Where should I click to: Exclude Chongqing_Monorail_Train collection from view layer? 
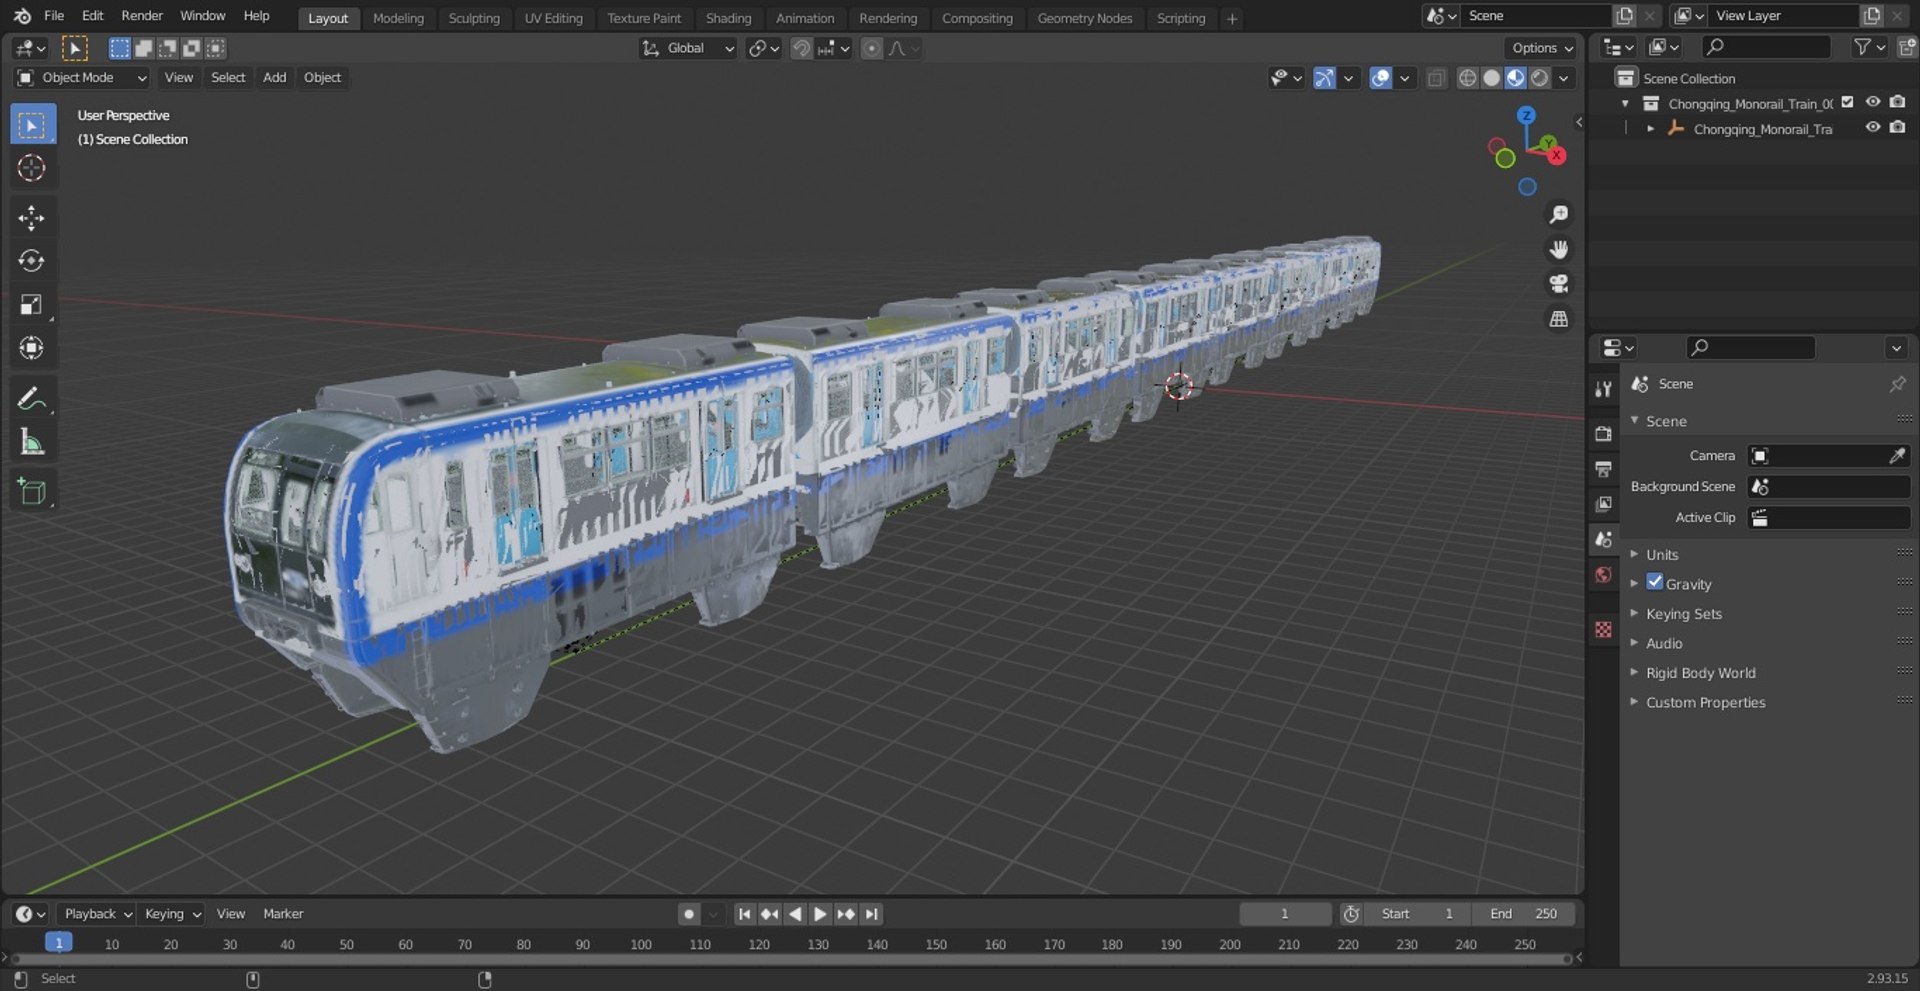coord(1847,102)
